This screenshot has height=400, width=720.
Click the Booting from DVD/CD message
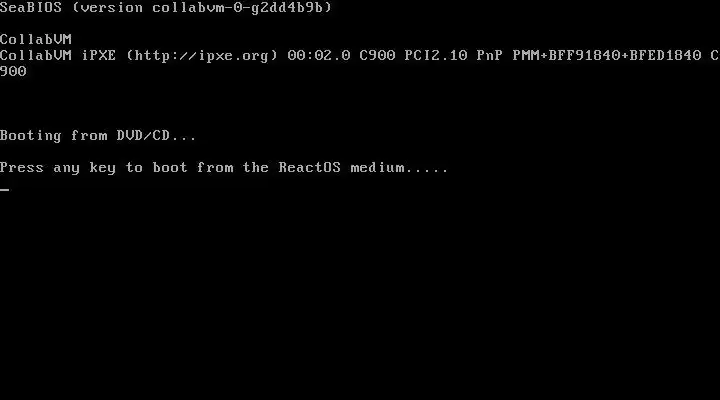98,135
